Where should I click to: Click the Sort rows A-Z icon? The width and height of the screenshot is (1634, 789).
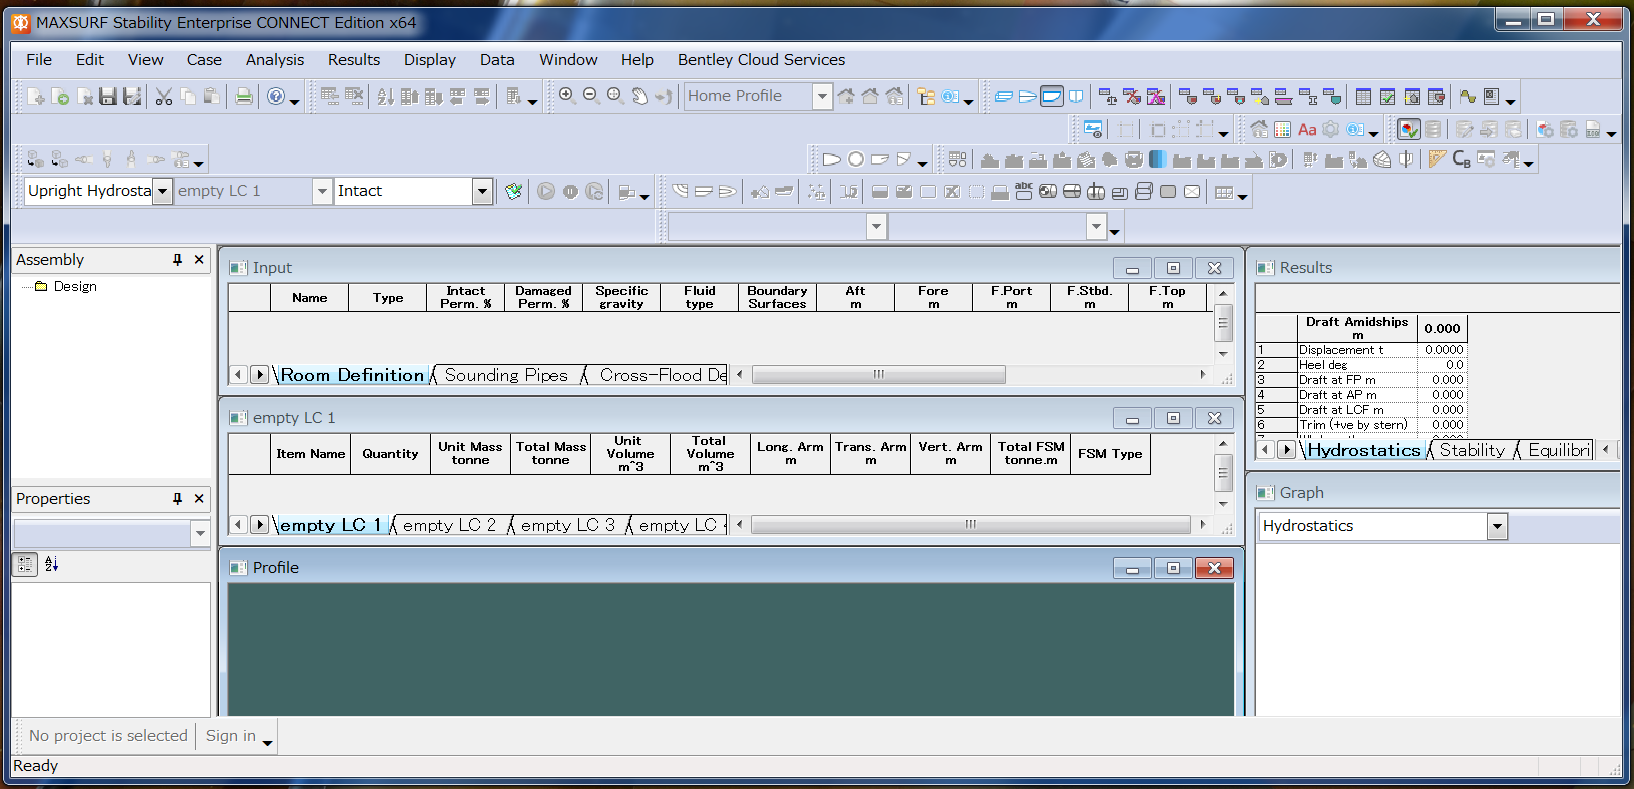(386, 97)
